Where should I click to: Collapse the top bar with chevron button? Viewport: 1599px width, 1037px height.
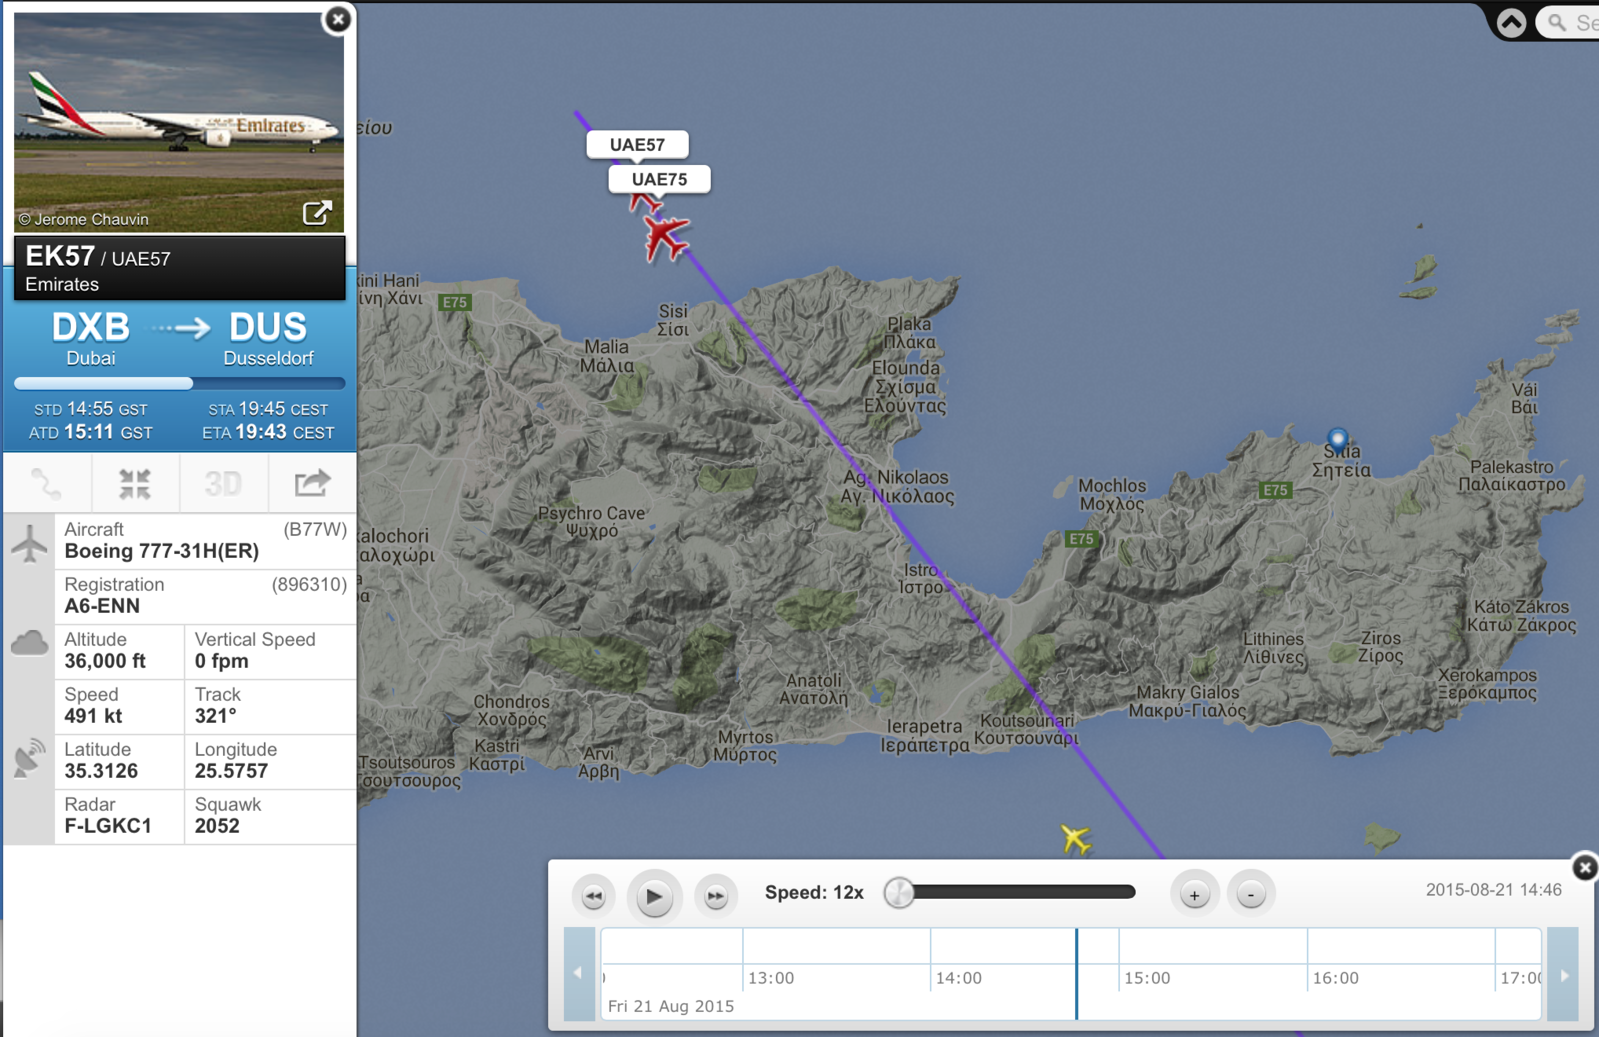pos(1511,22)
